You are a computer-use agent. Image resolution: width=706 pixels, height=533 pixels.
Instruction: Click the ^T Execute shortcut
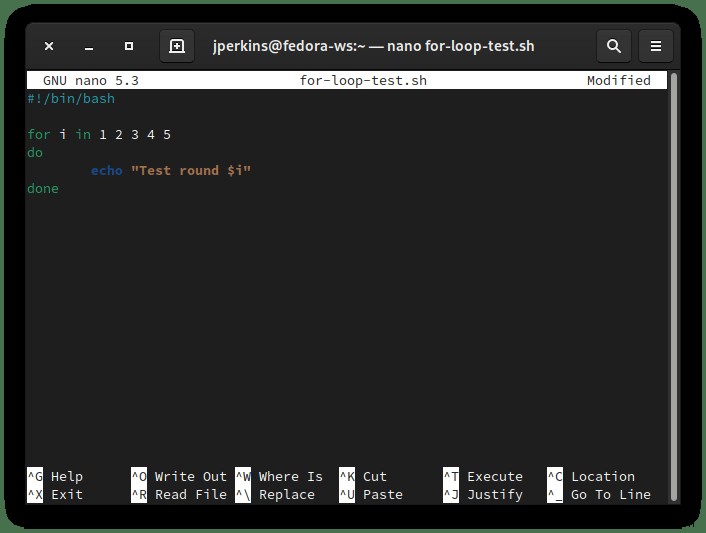(x=483, y=476)
